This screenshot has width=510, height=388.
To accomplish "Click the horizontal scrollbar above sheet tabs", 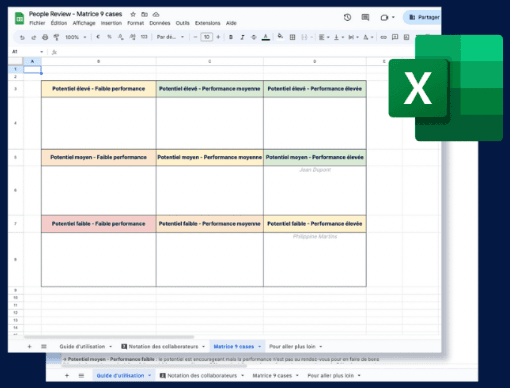I will [x=109, y=337].
